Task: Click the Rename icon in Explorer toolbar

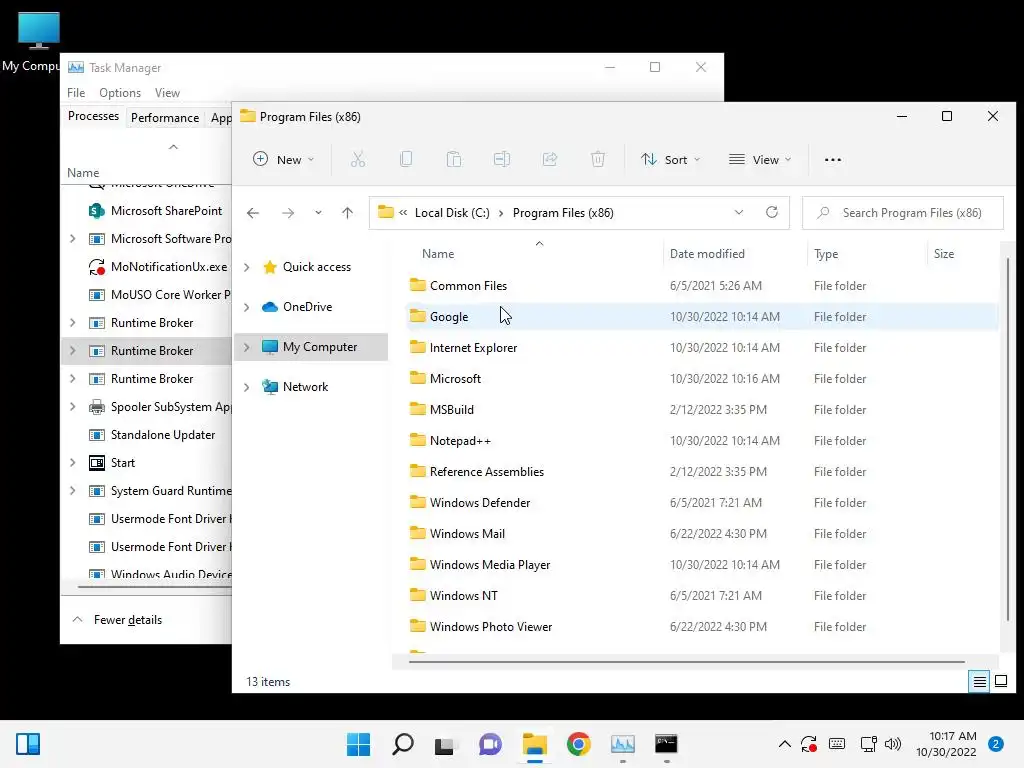Action: (x=502, y=159)
